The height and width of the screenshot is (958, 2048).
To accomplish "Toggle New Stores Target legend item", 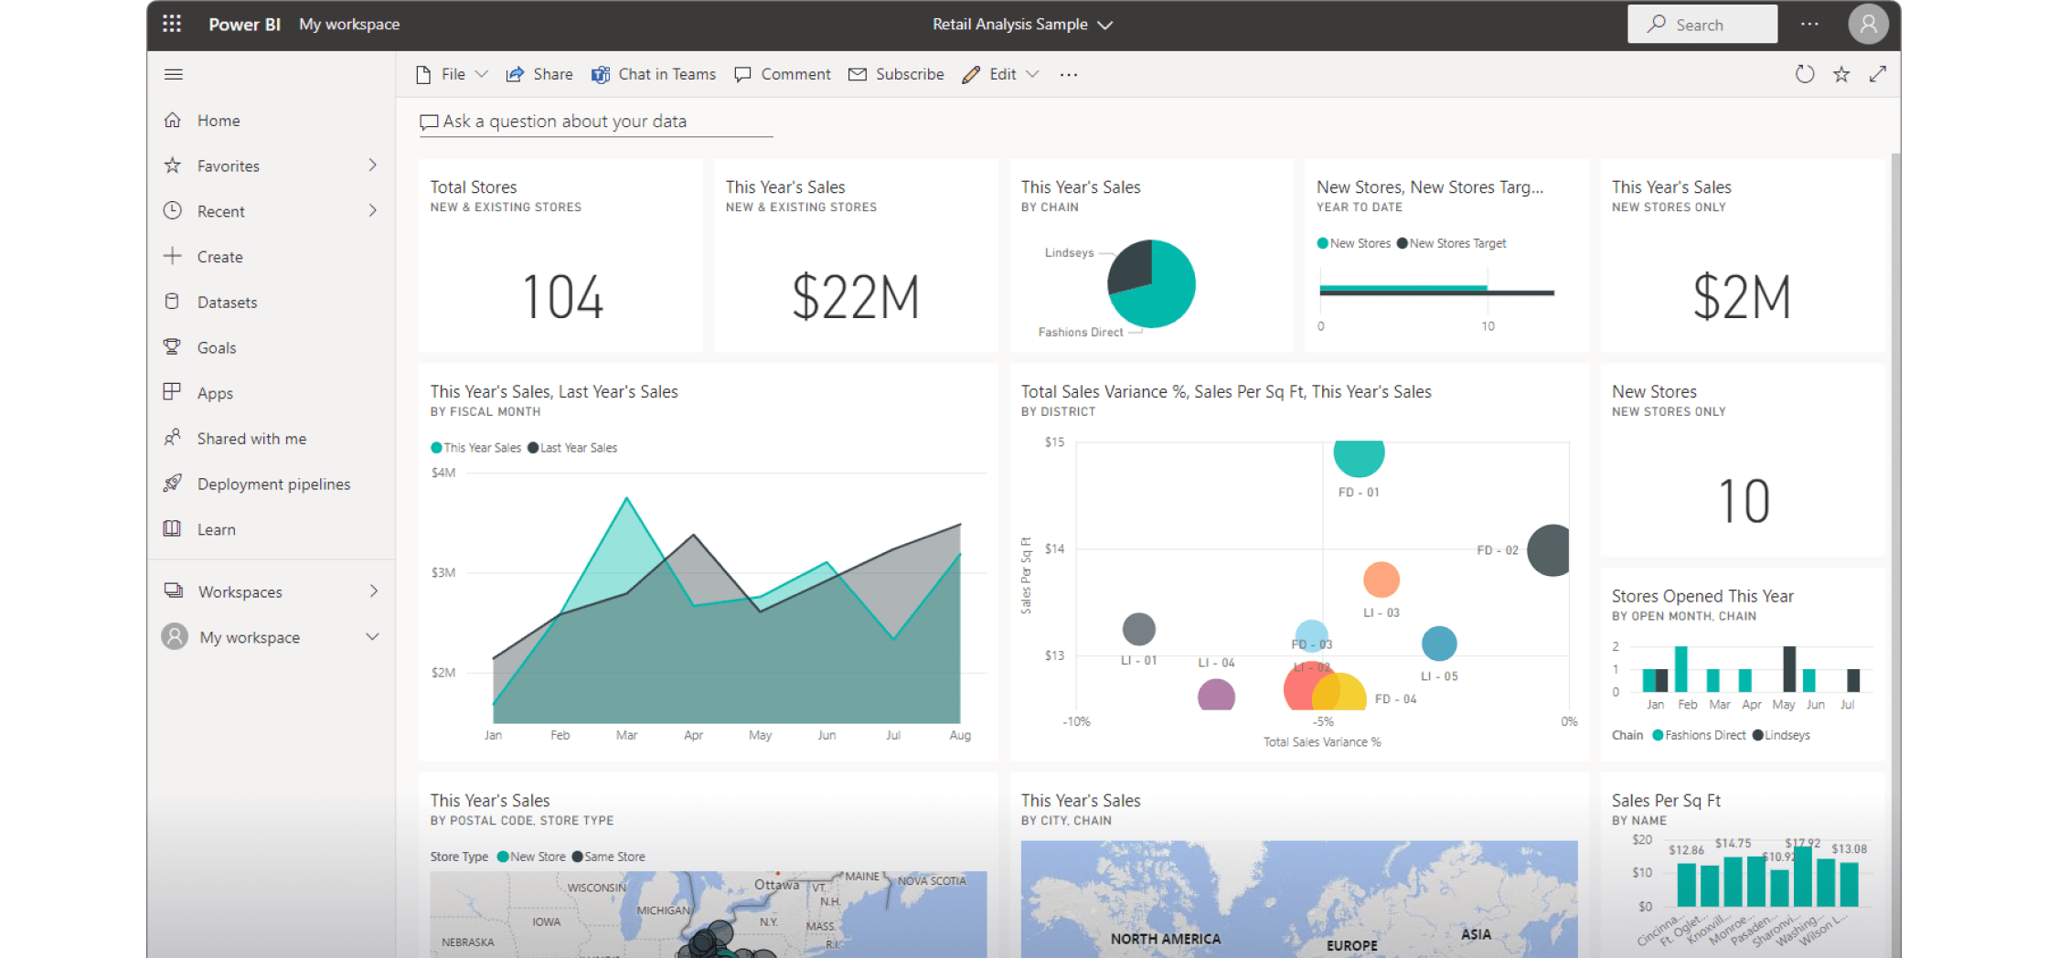I will click(1402, 243).
